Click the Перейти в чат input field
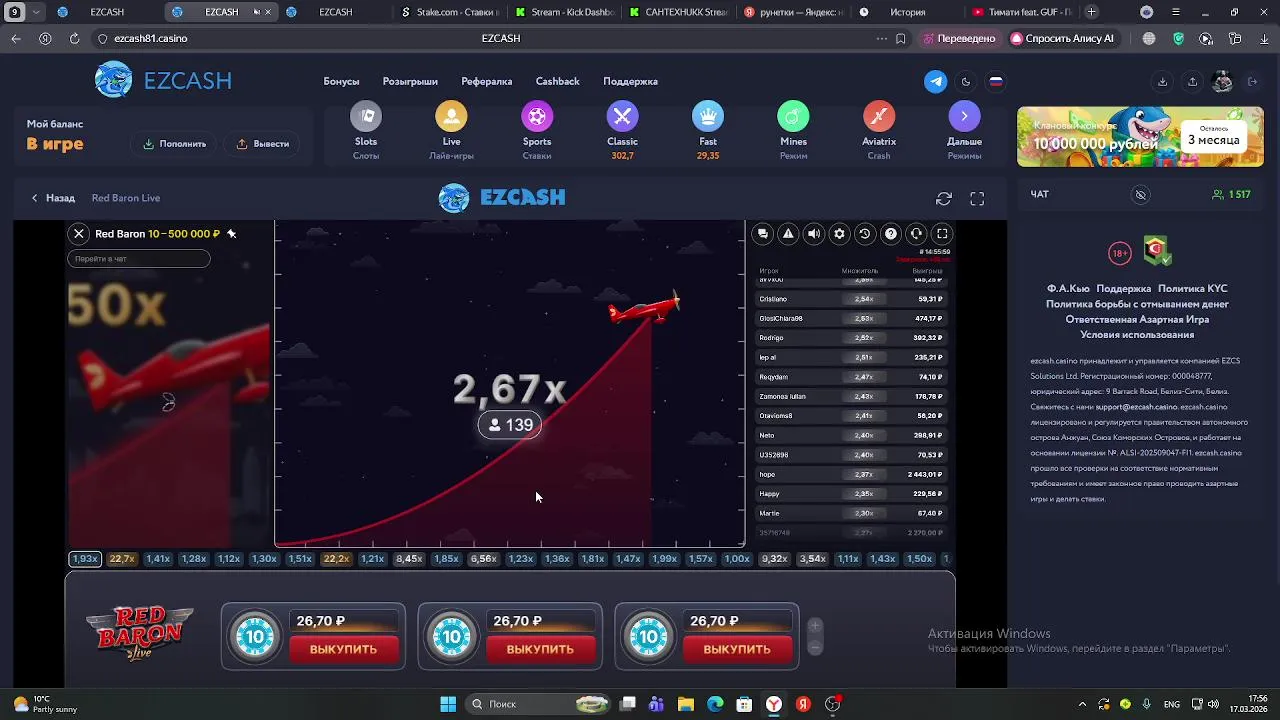1280x720 pixels. pyautogui.click(x=139, y=259)
